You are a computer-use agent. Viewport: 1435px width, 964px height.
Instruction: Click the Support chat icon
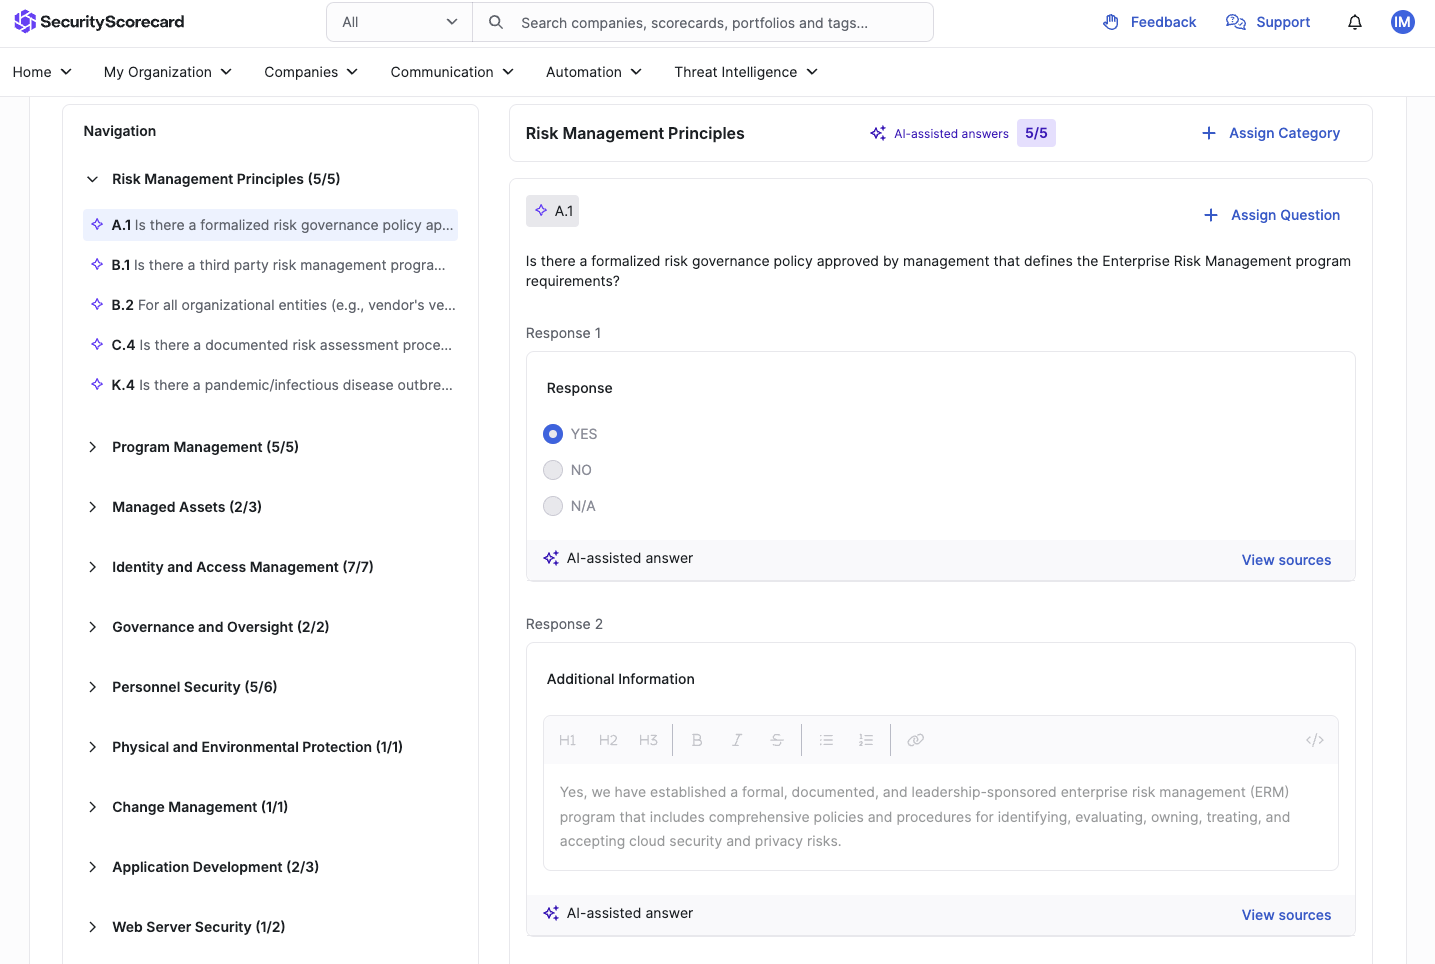1236,22
